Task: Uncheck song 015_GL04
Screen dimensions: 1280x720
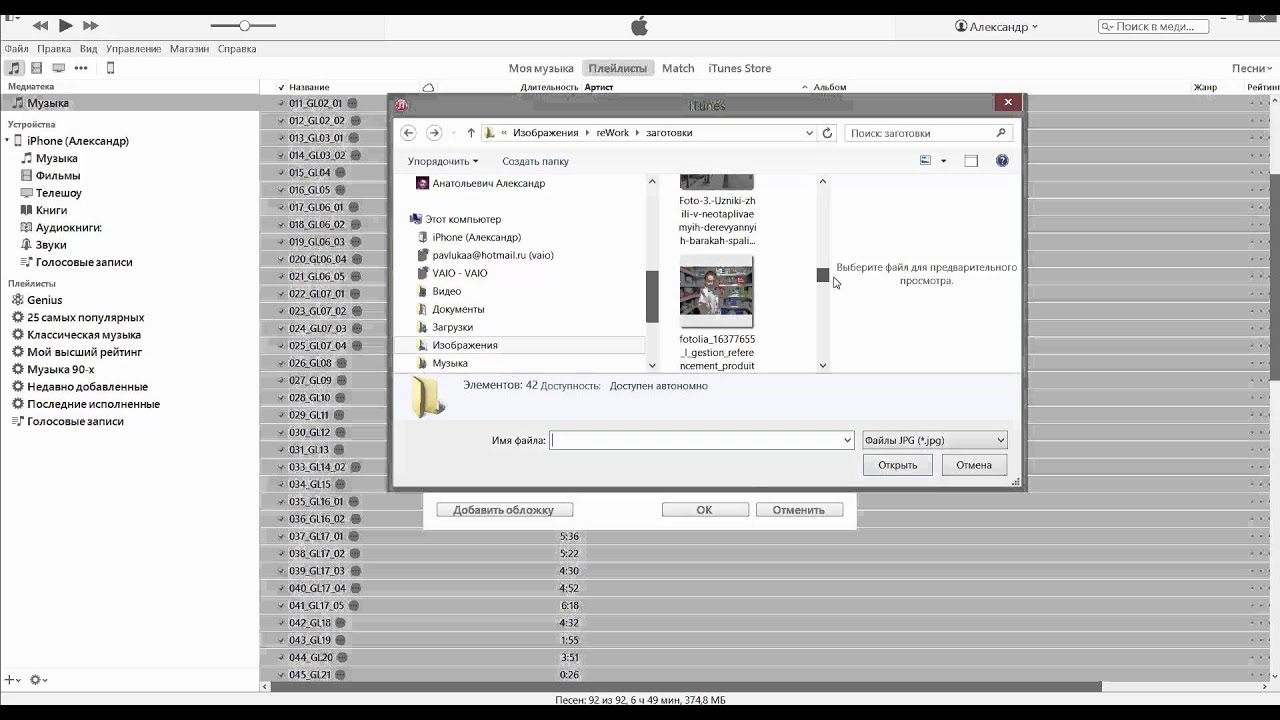Action: point(282,173)
